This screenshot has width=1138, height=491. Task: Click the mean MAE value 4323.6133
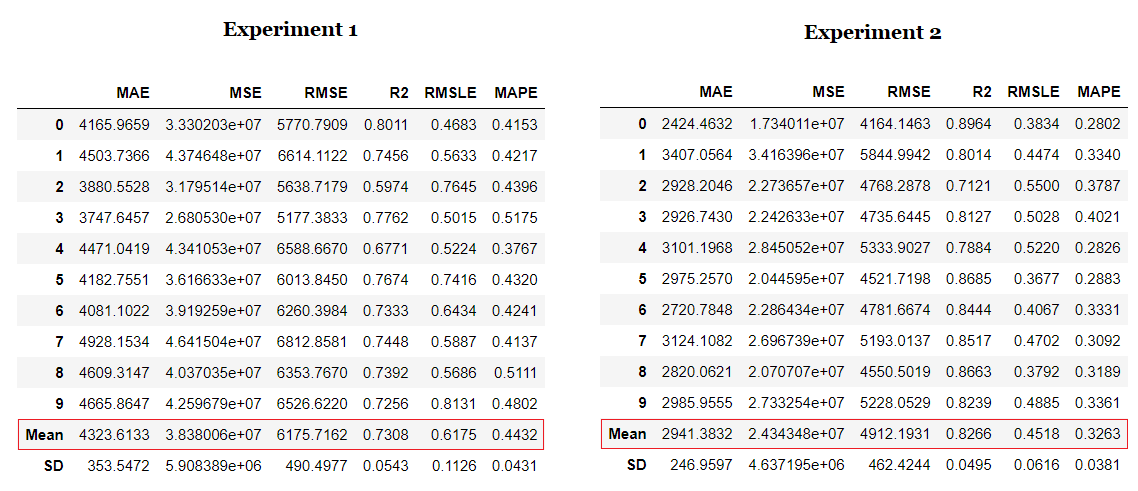[115, 435]
